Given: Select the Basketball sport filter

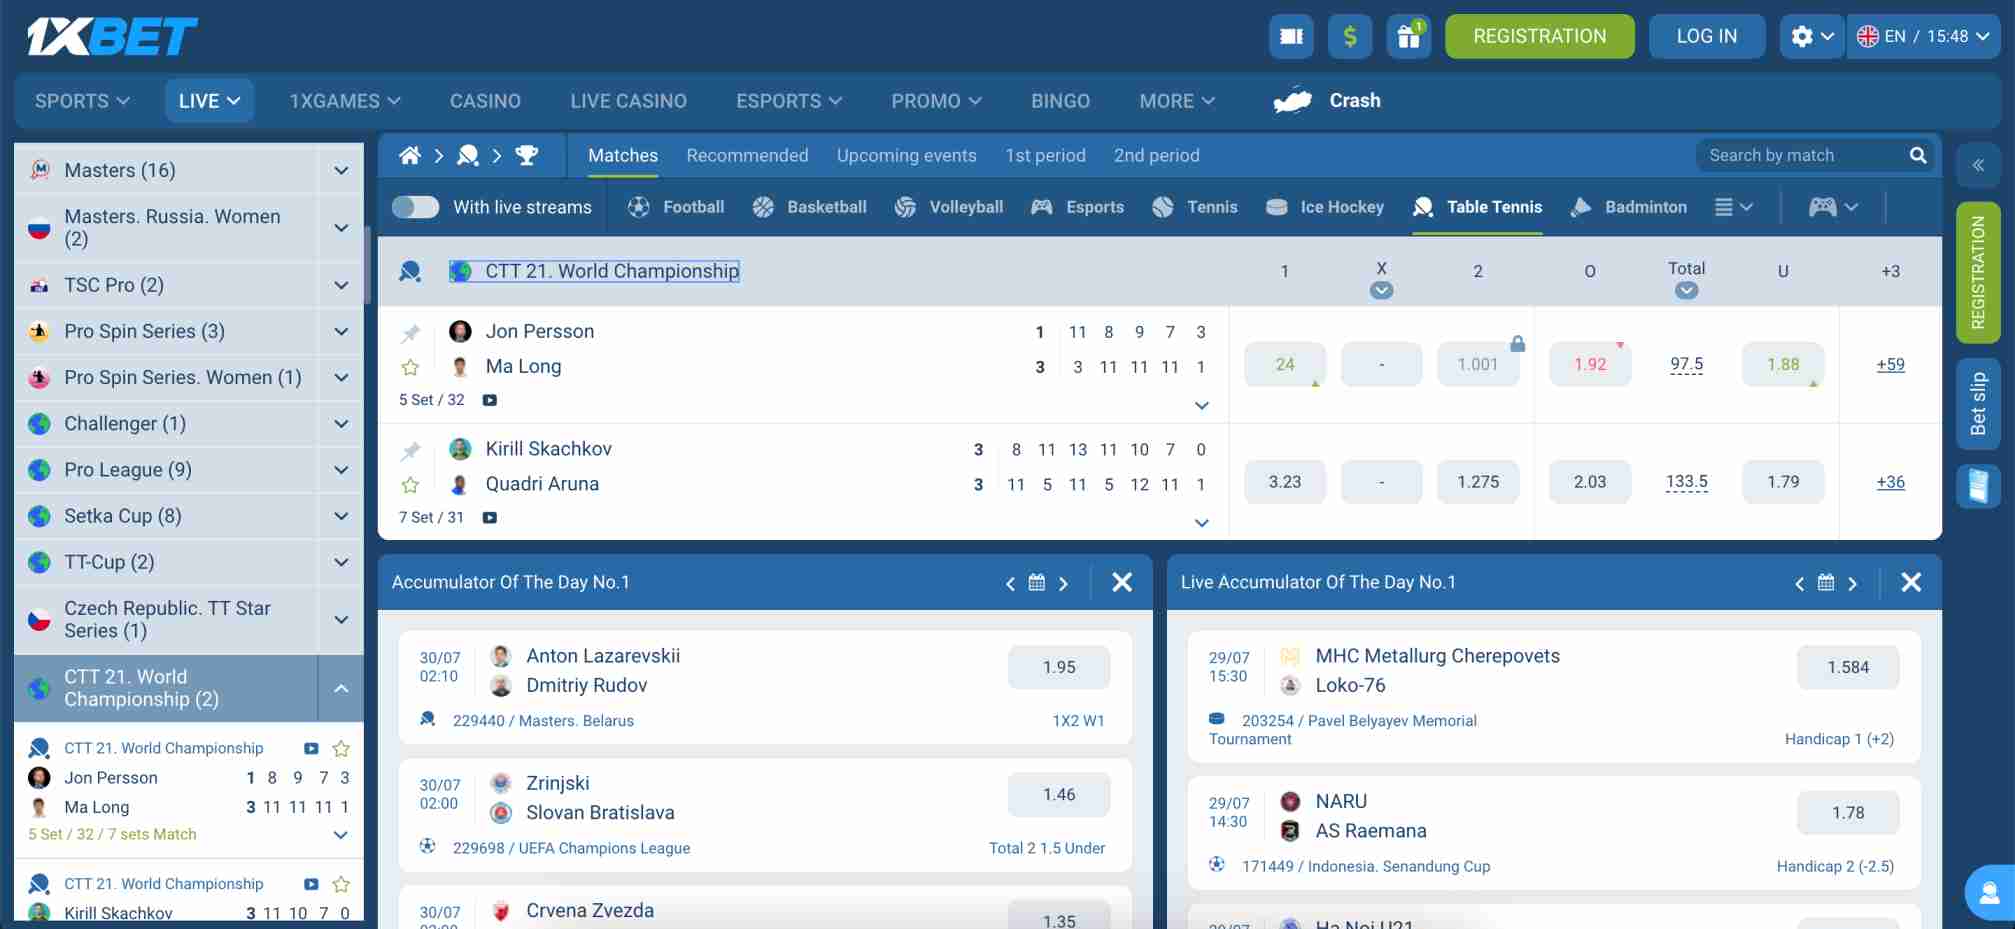Looking at the screenshot, I should [x=809, y=207].
